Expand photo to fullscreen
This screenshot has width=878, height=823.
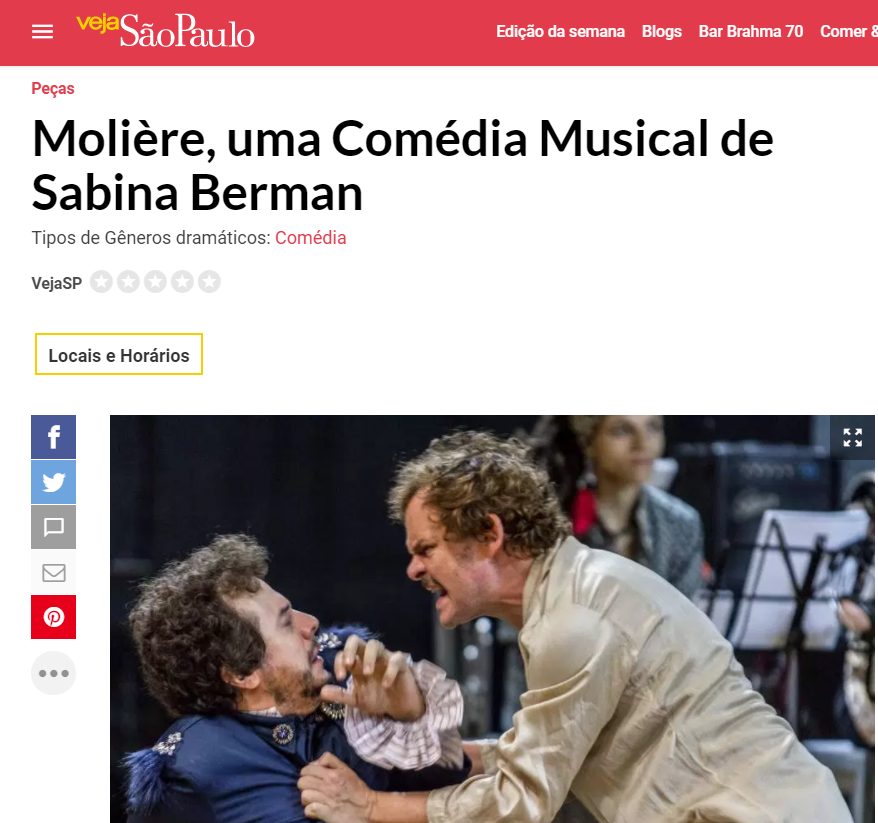click(852, 437)
